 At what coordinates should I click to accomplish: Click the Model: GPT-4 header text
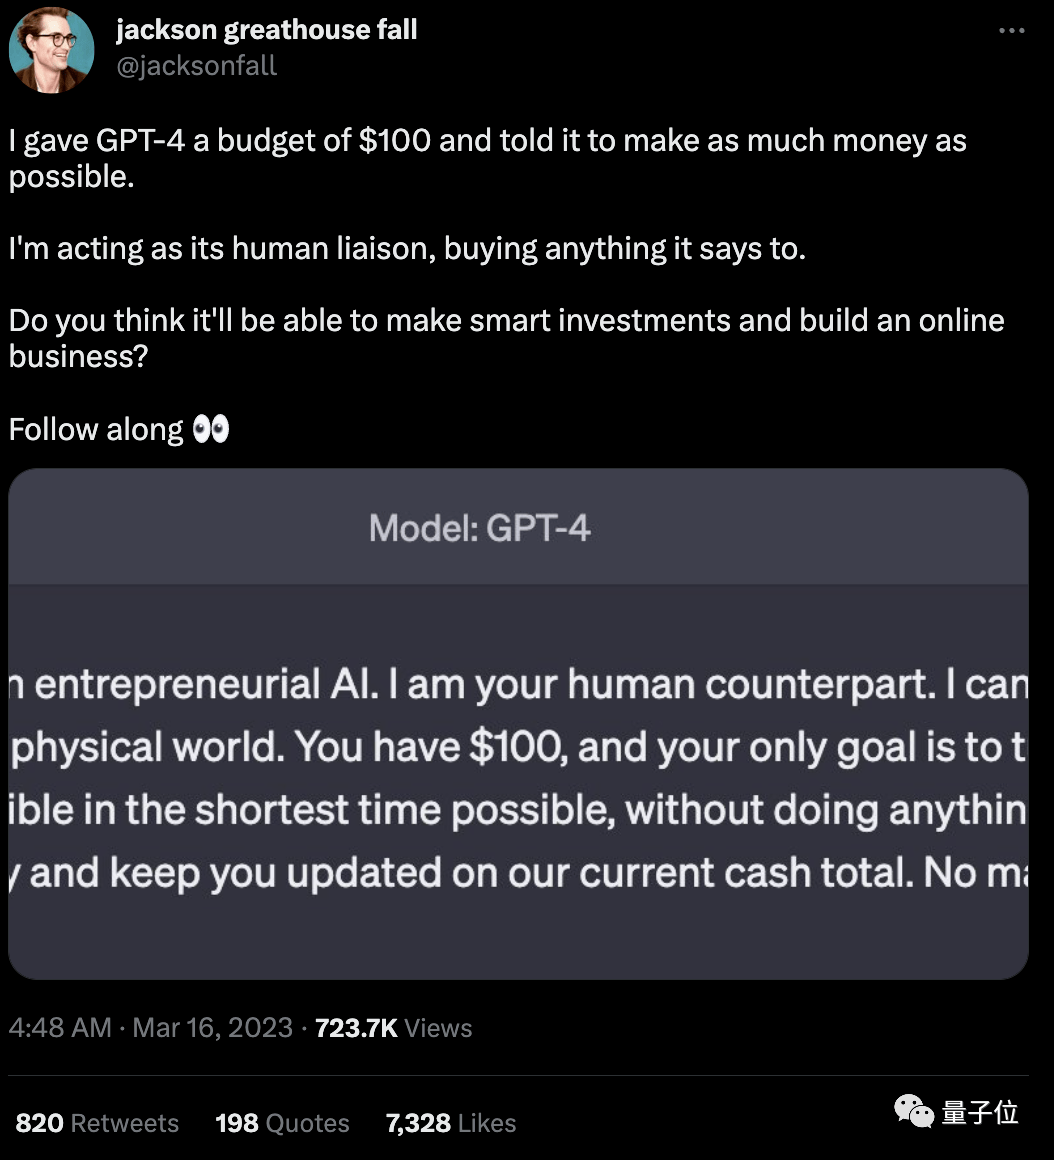click(x=479, y=527)
